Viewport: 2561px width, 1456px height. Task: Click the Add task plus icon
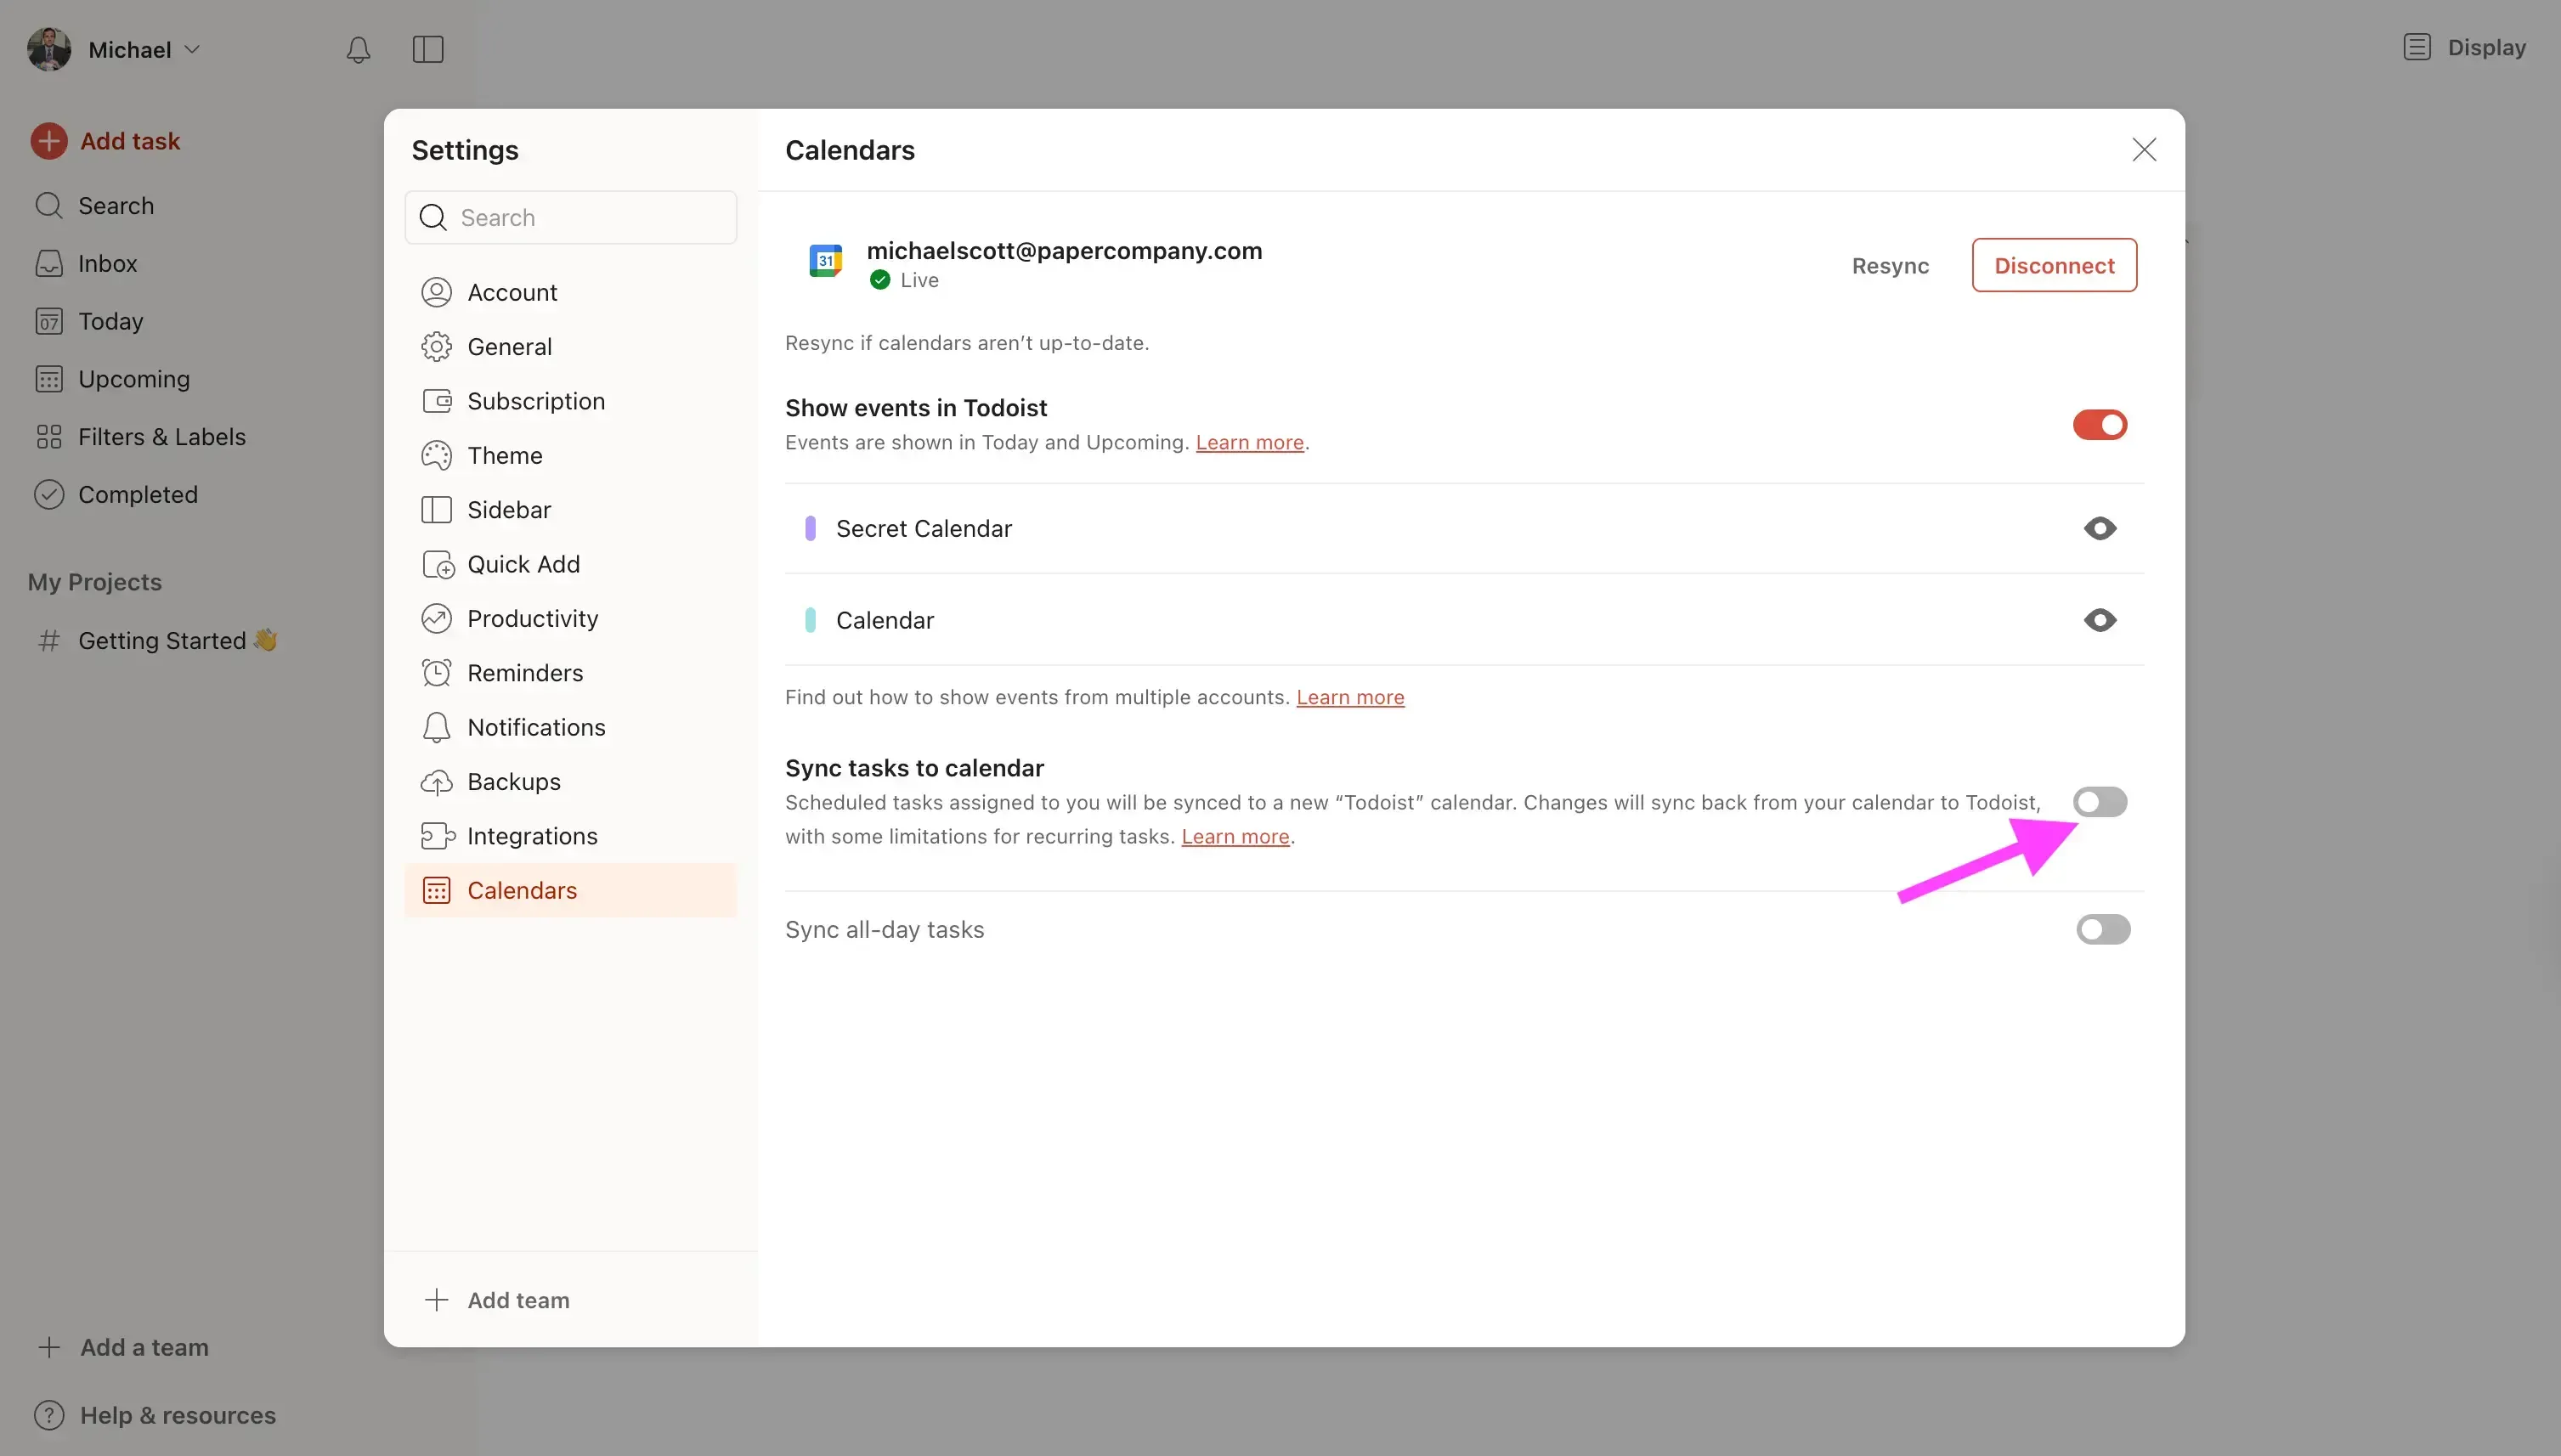51,140
